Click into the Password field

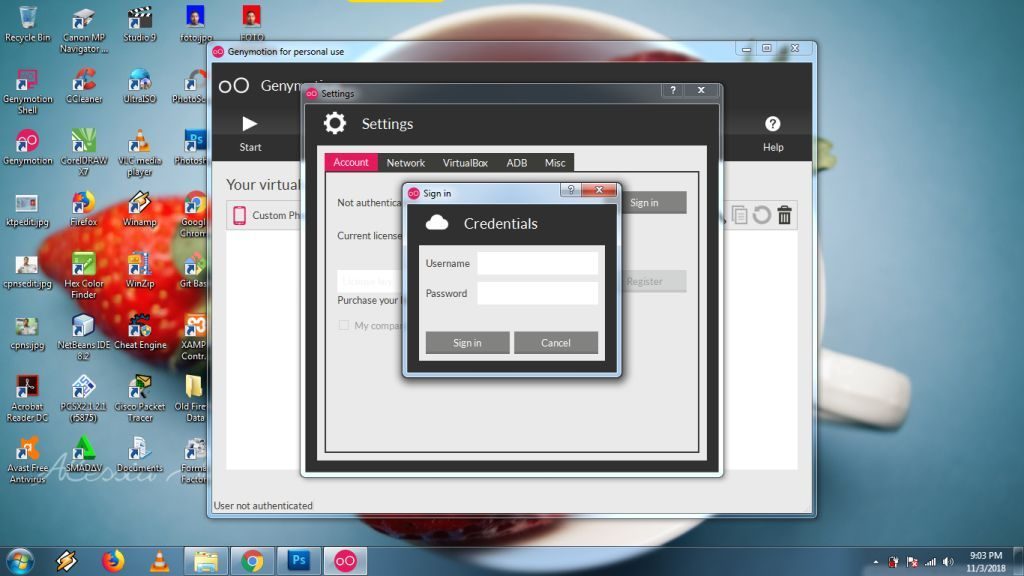pos(537,294)
